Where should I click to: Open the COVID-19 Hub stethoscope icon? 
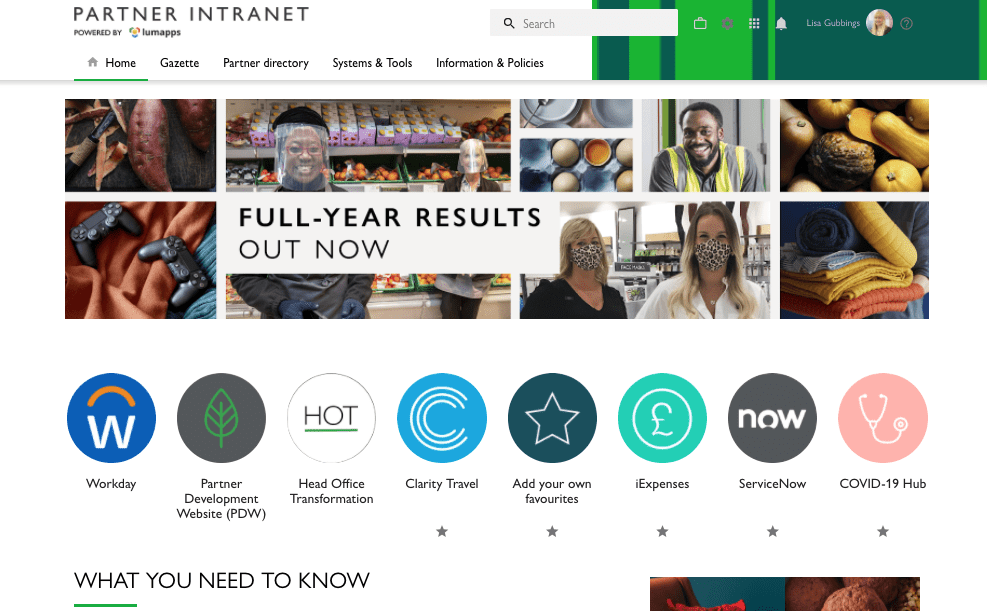point(883,418)
